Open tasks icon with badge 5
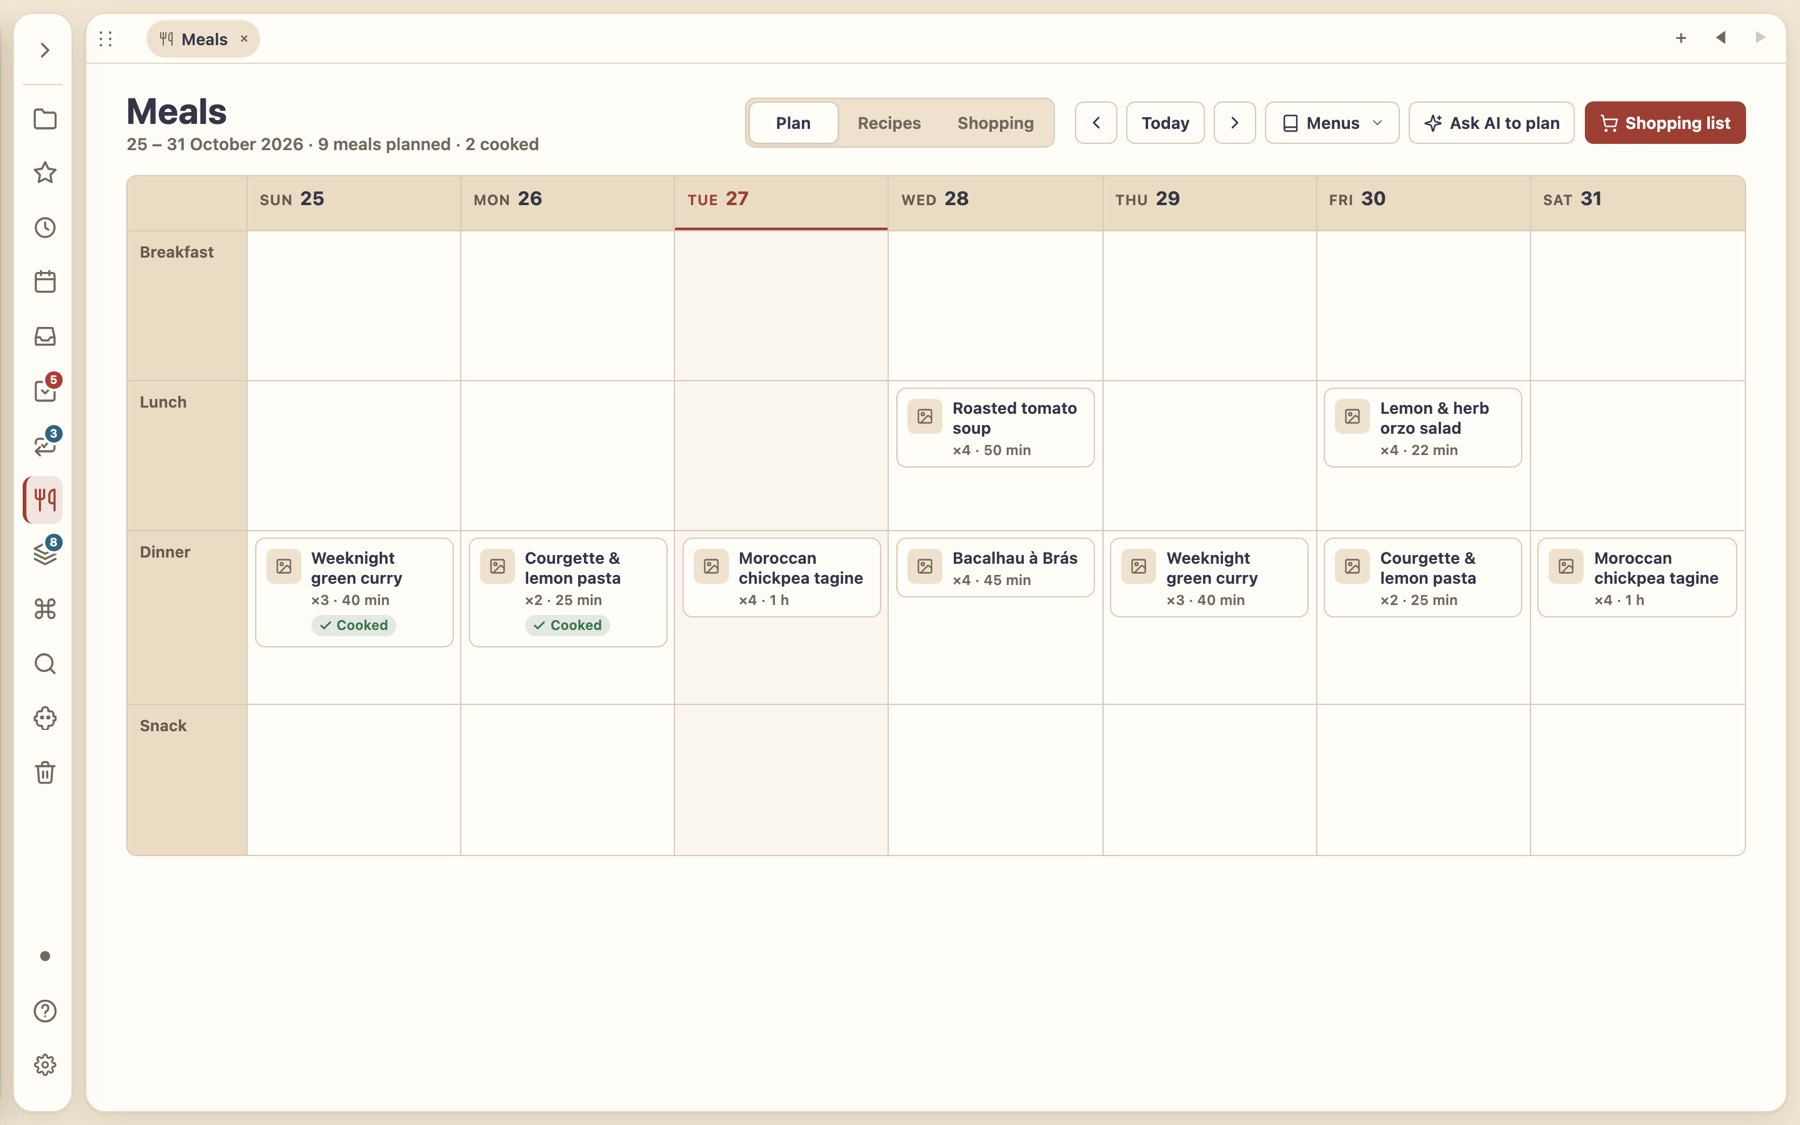 [x=45, y=391]
